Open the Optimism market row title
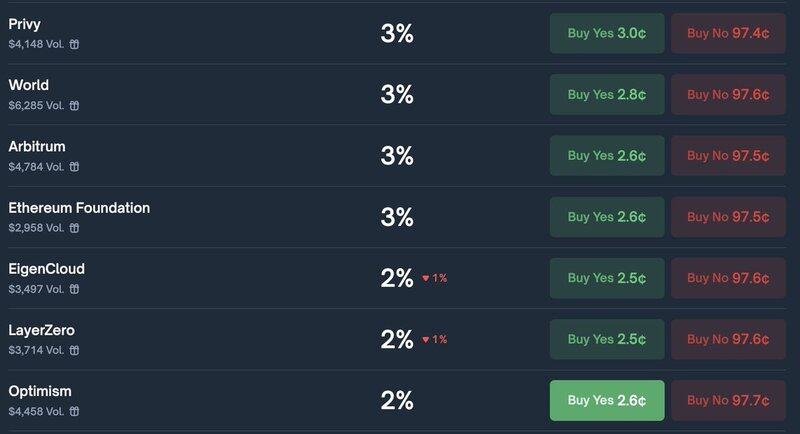This screenshot has height=434, width=800. click(x=40, y=391)
